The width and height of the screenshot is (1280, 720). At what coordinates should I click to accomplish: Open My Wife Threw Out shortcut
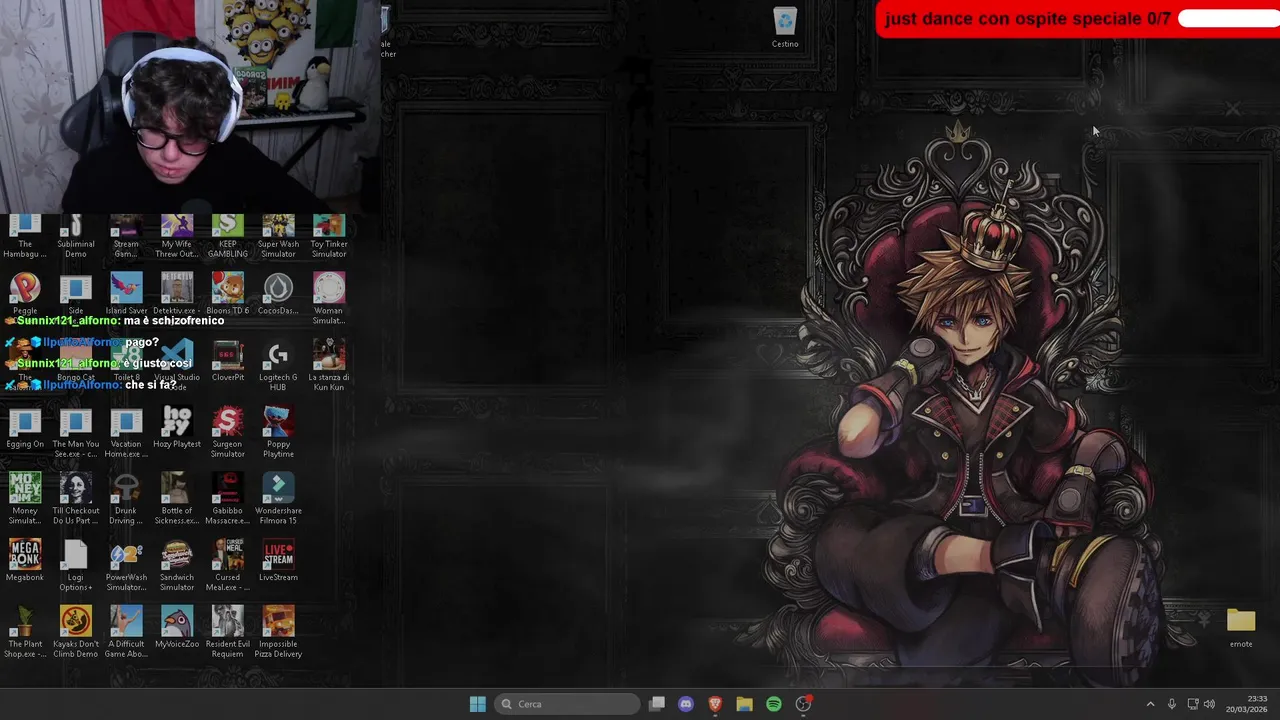[177, 237]
